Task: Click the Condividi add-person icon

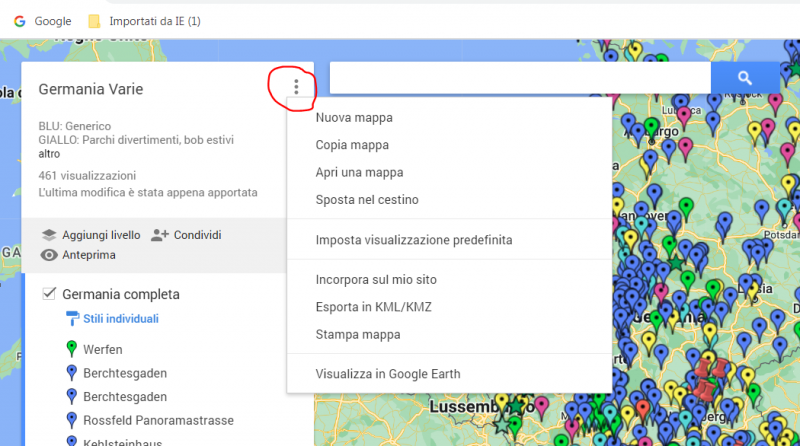Action: 159,235
